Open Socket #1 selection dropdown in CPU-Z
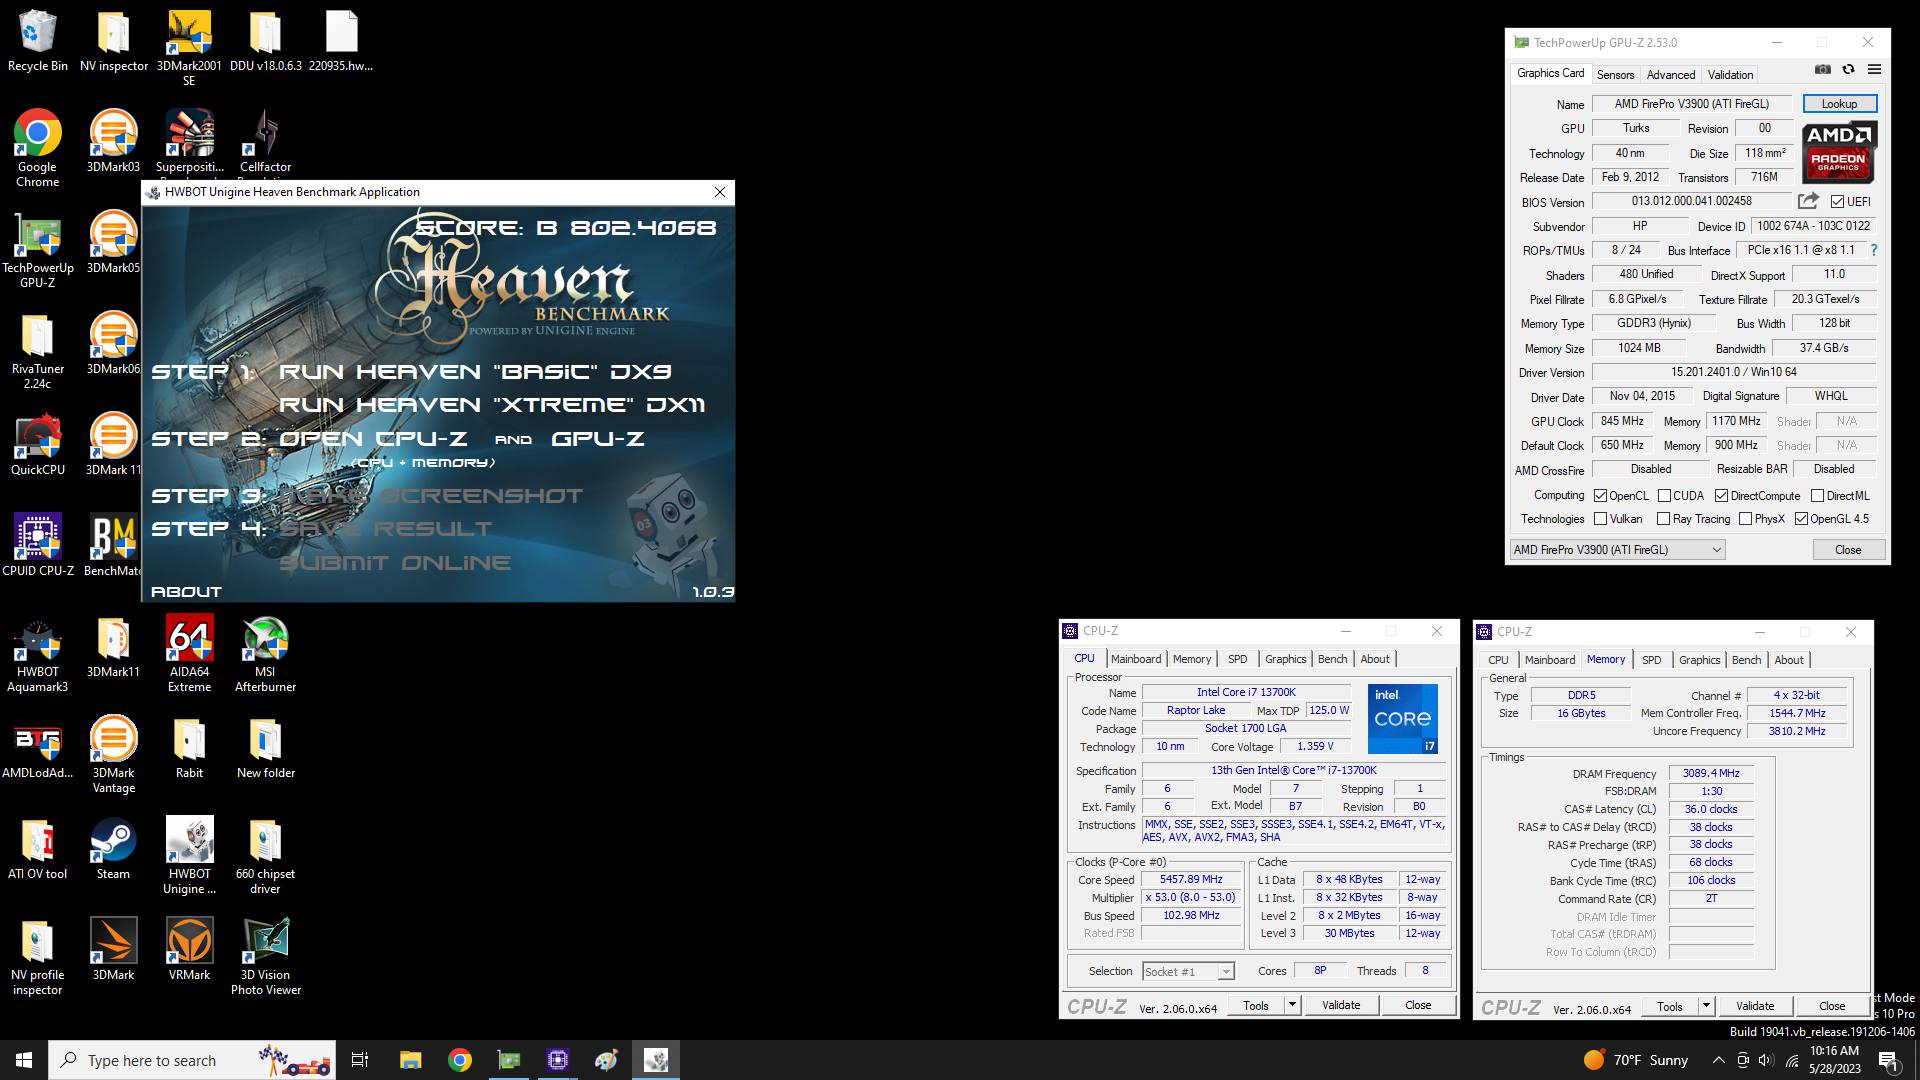Screen dimensions: 1920x1080 1188,972
